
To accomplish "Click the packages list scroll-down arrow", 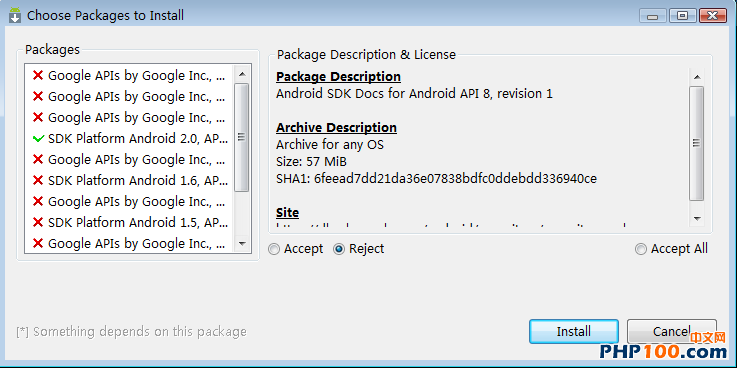I will pos(242,243).
